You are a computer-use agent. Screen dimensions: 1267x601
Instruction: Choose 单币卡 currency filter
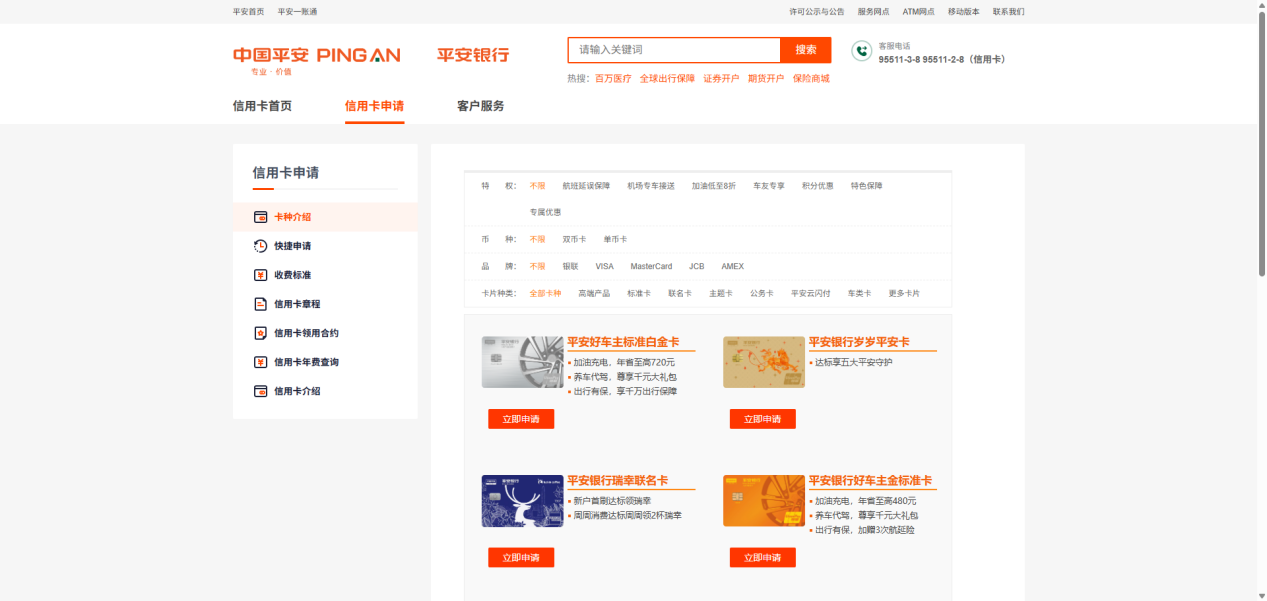pos(615,239)
